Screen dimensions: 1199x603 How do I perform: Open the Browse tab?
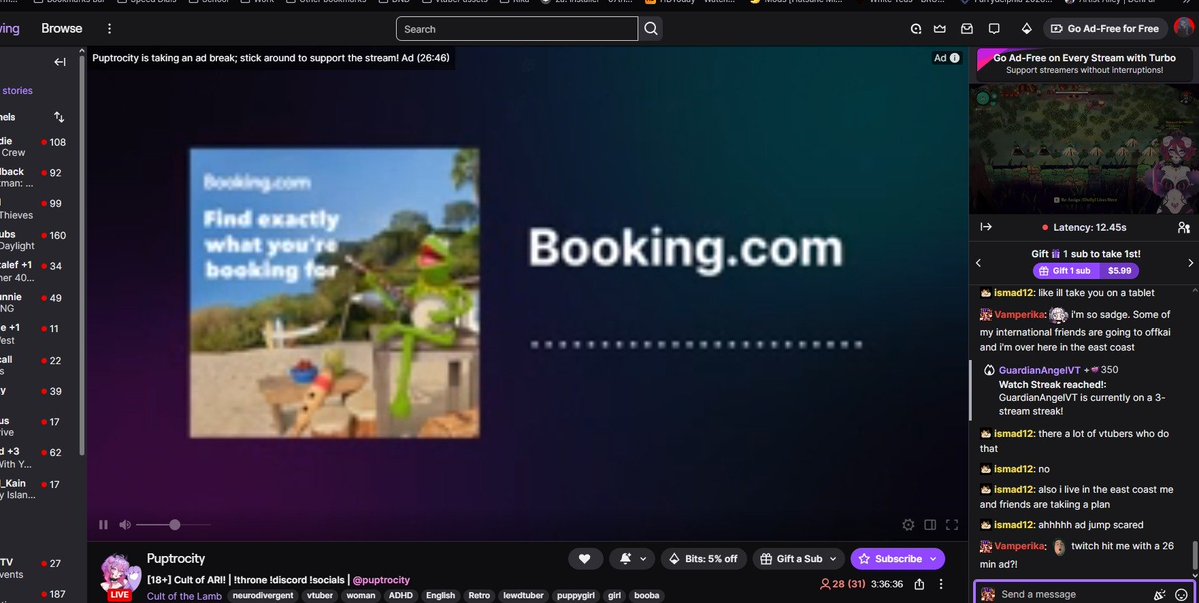click(61, 28)
